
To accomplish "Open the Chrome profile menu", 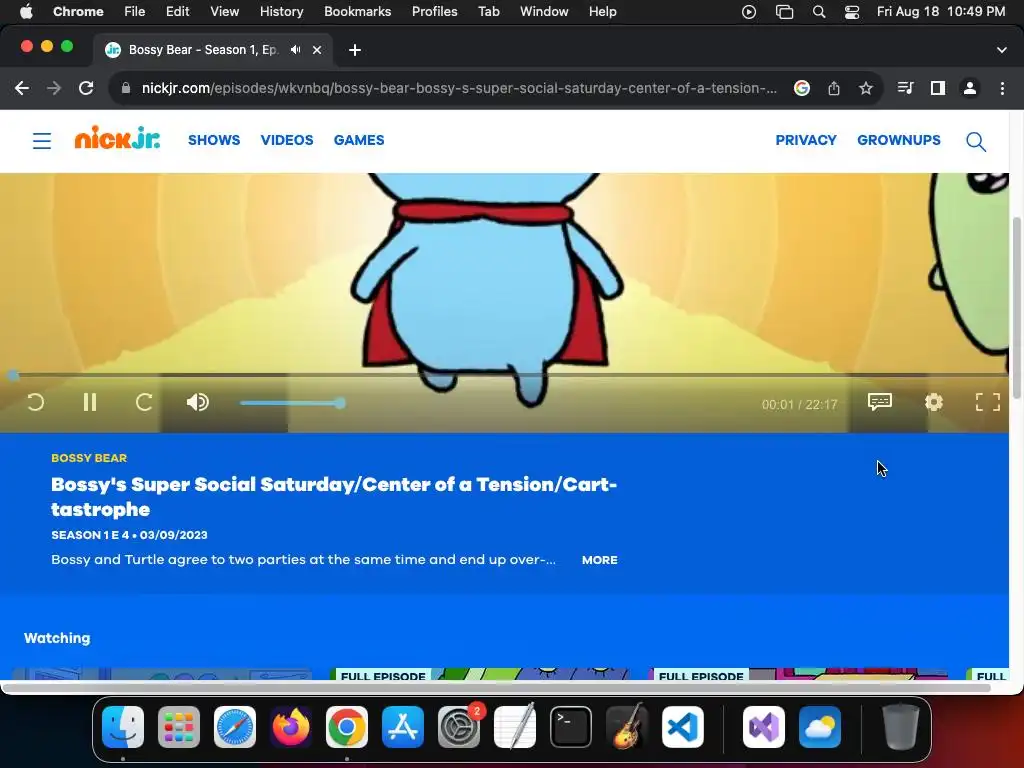I will [970, 88].
